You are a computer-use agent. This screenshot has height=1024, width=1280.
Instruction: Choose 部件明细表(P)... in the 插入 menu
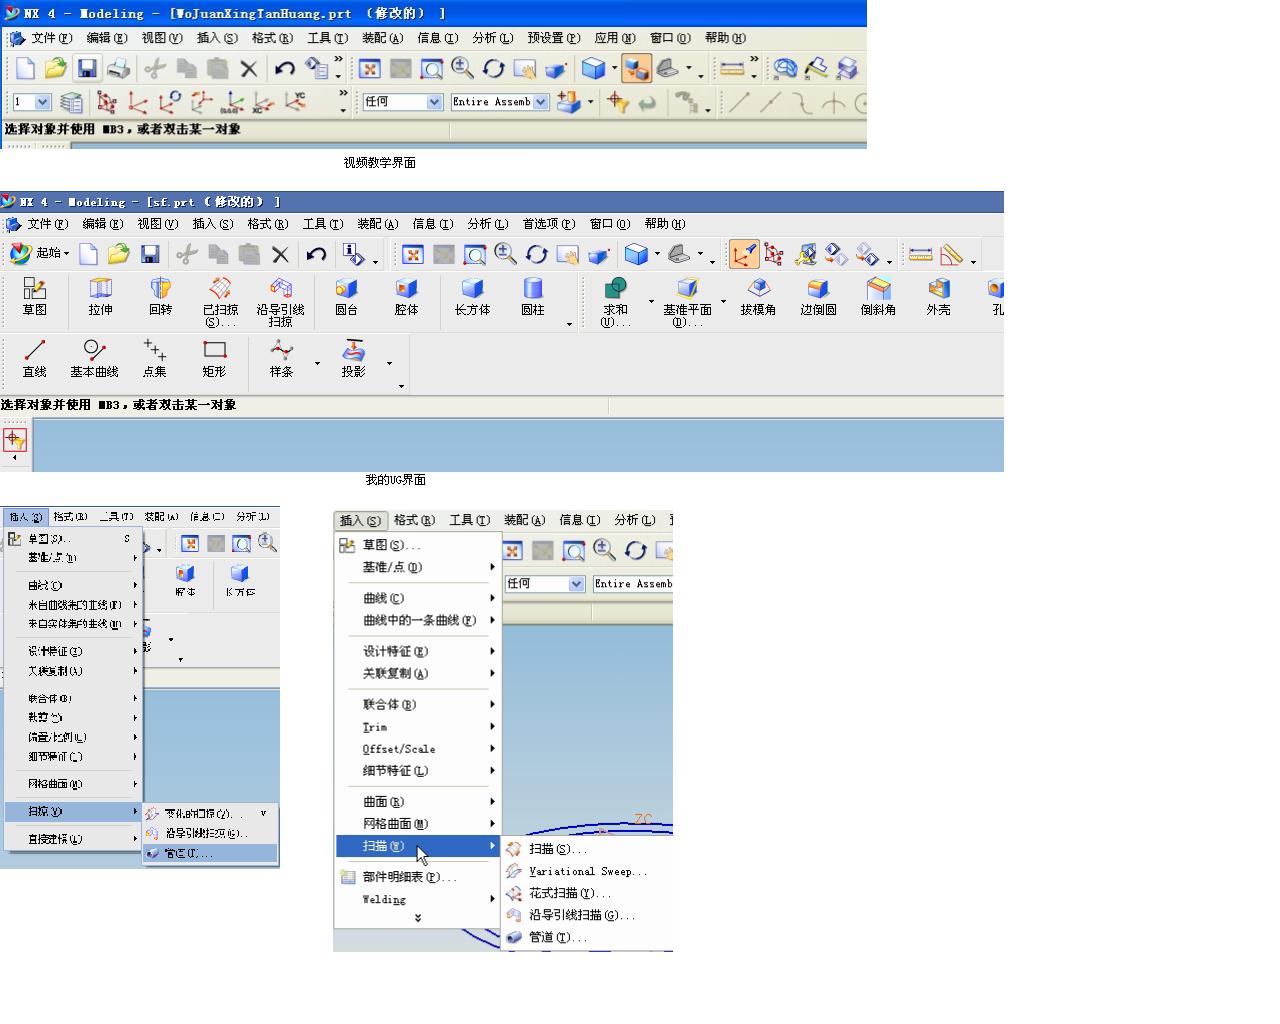pos(418,878)
